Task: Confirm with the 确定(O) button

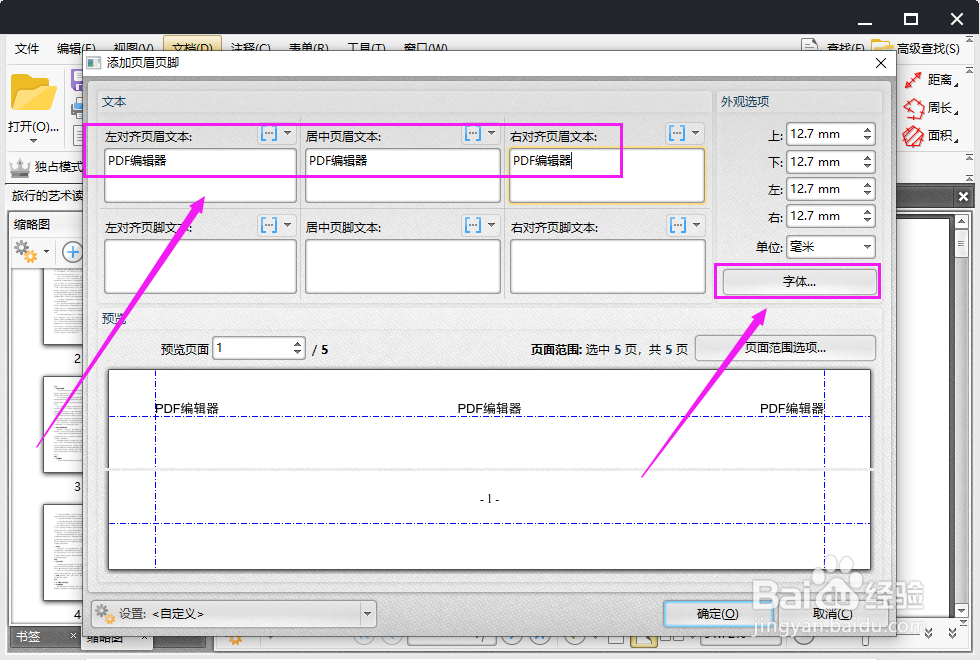Action: 717,614
